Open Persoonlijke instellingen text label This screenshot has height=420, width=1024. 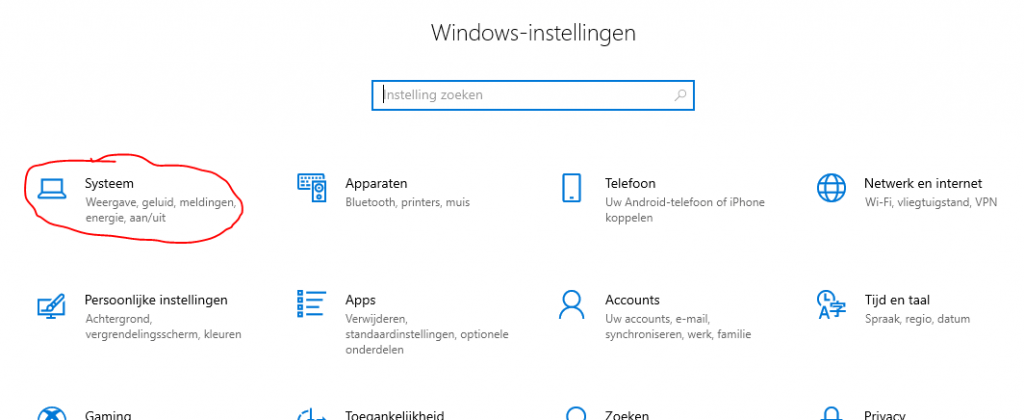point(156,300)
